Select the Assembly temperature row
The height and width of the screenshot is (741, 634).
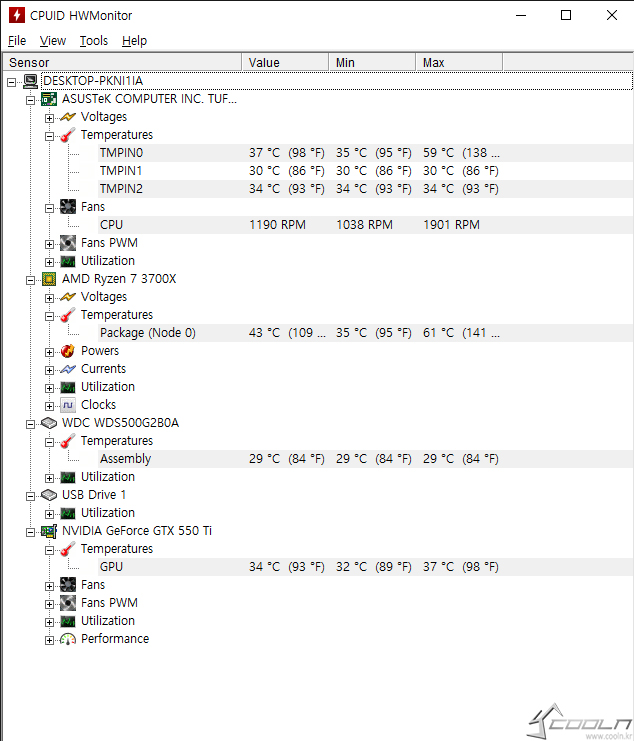click(366, 459)
